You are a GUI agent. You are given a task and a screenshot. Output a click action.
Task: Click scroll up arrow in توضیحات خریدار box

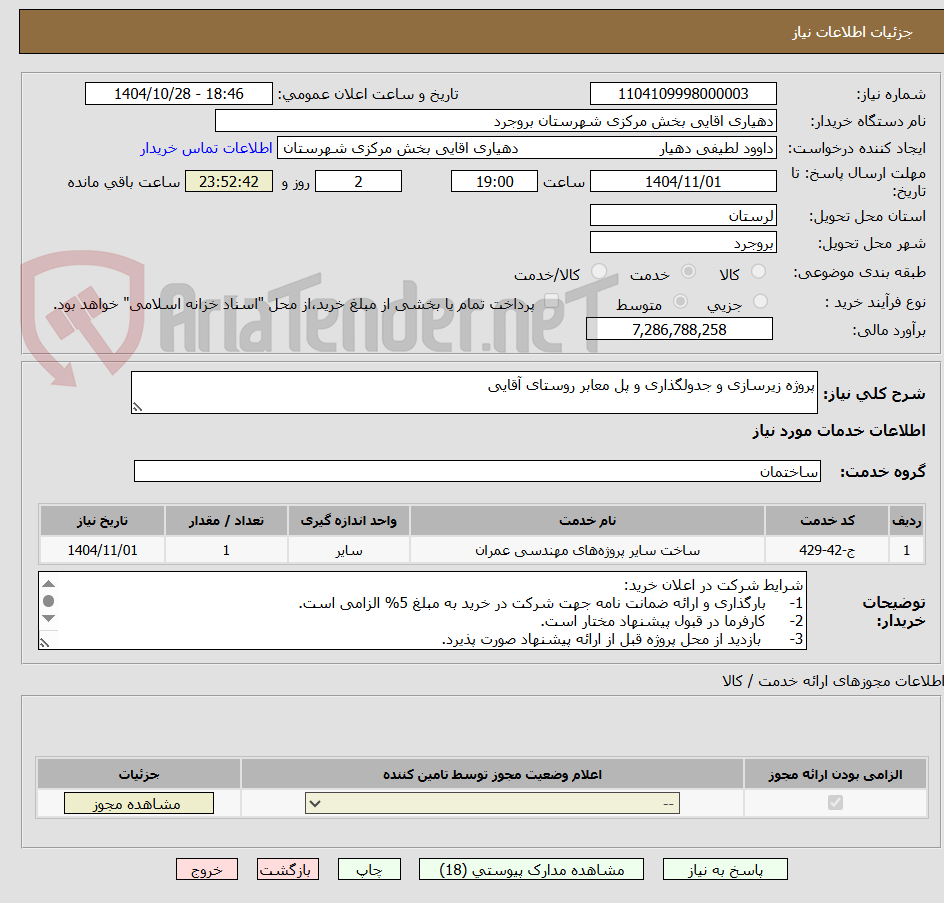[49, 584]
